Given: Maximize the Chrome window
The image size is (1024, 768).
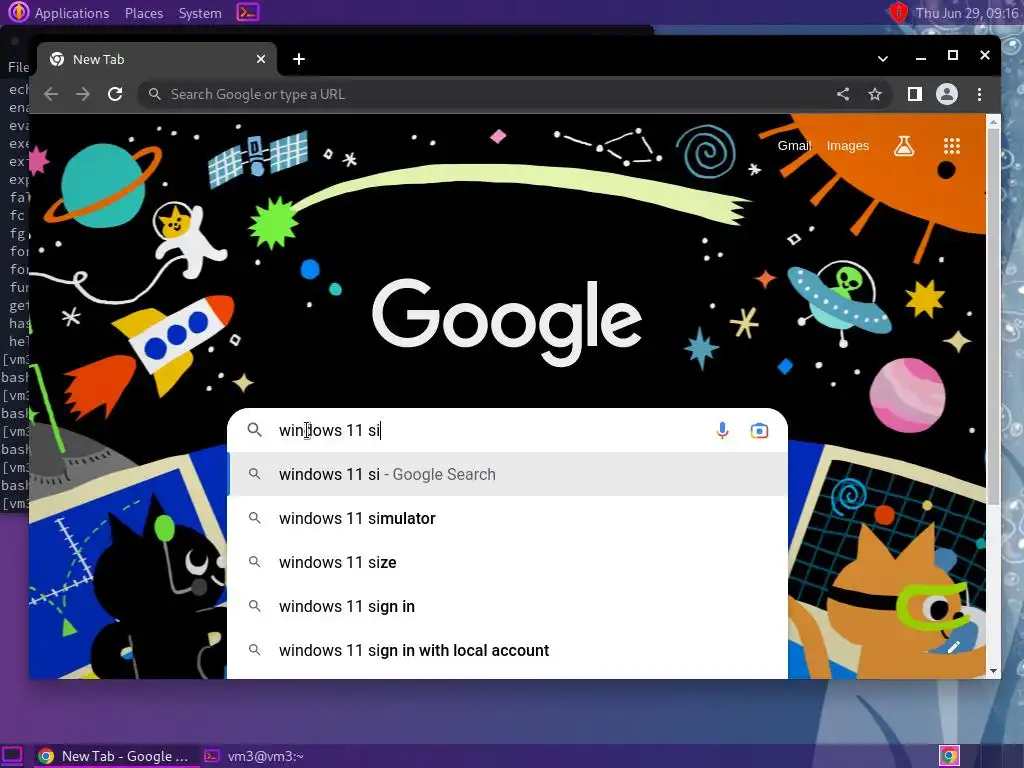Looking at the screenshot, I should pyautogui.click(x=953, y=56).
